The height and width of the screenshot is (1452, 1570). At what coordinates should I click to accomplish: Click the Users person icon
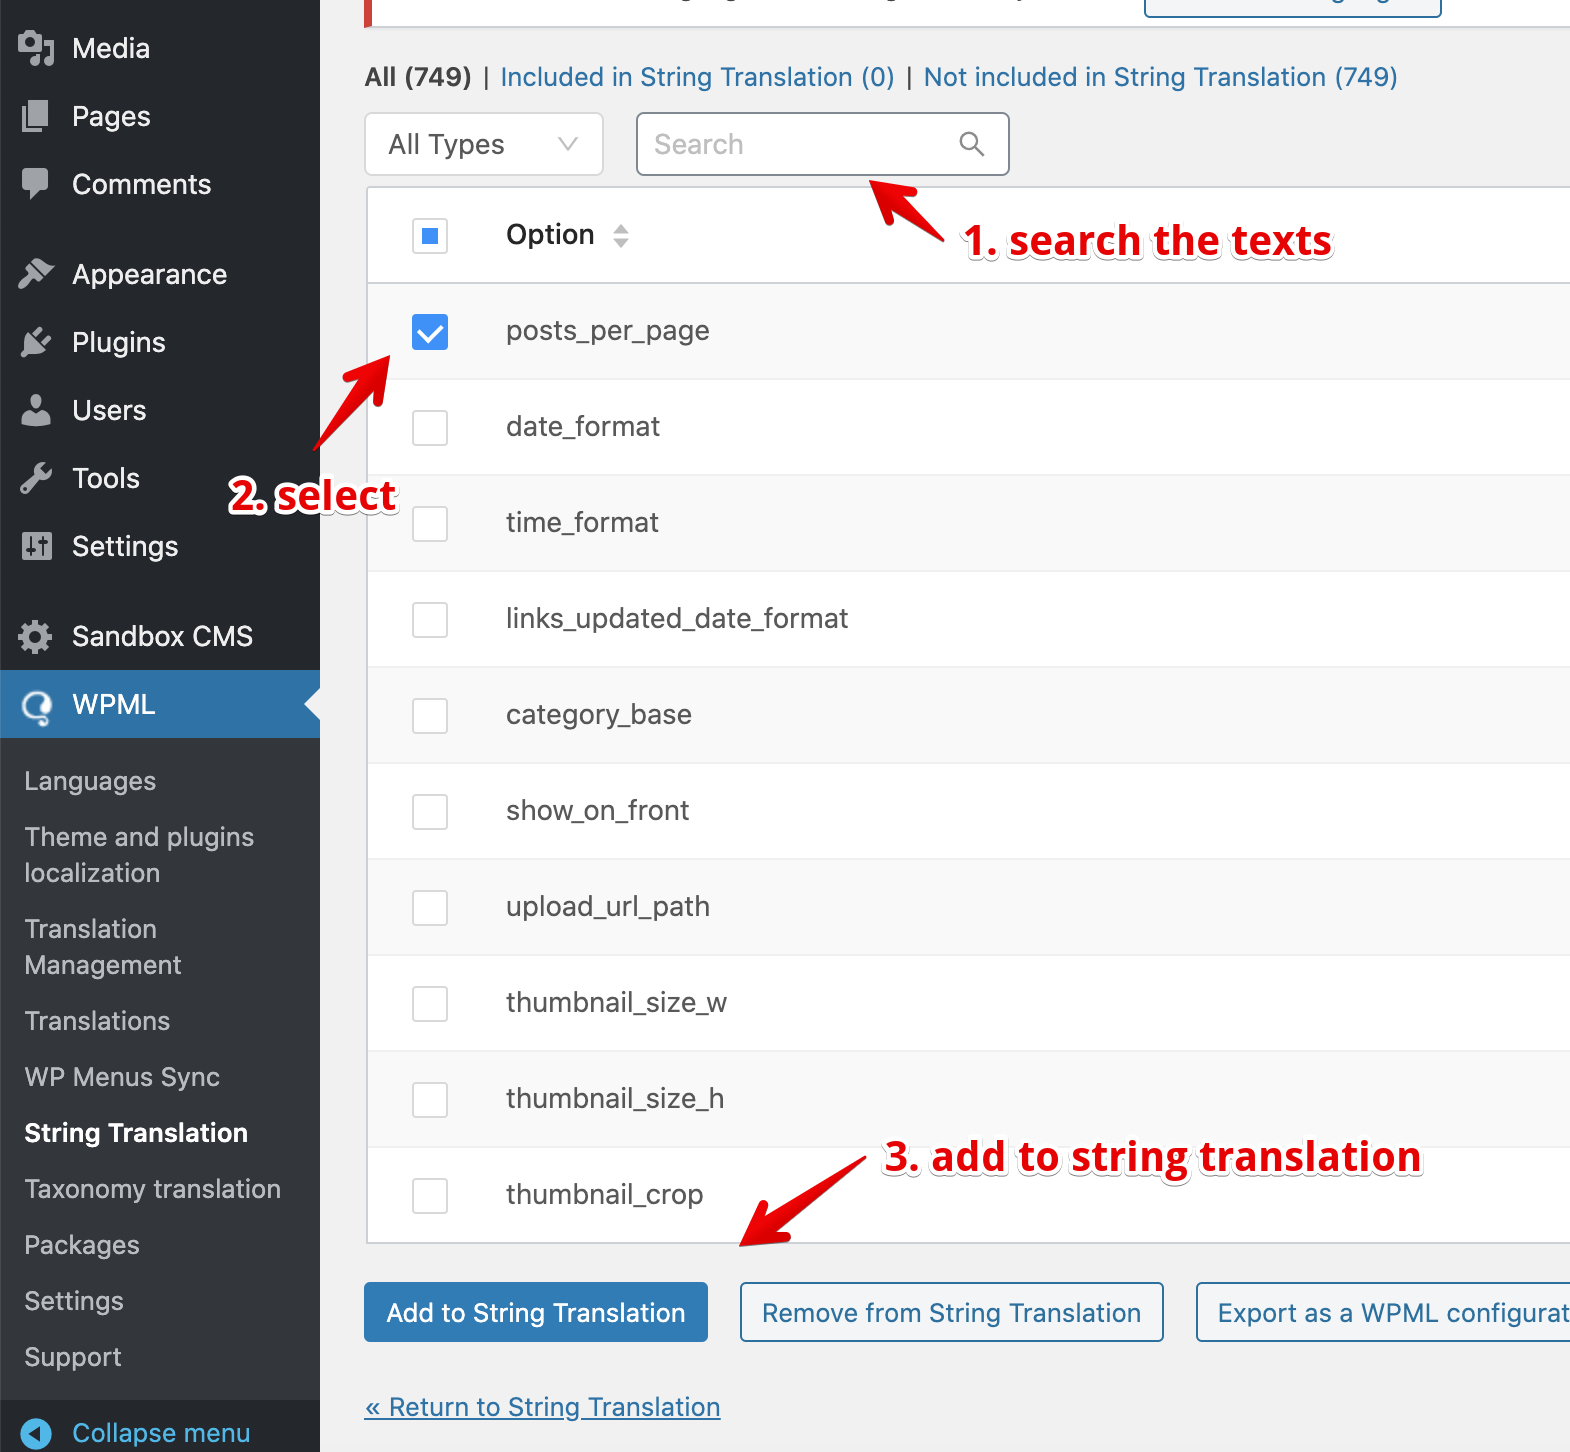pyautogui.click(x=36, y=410)
